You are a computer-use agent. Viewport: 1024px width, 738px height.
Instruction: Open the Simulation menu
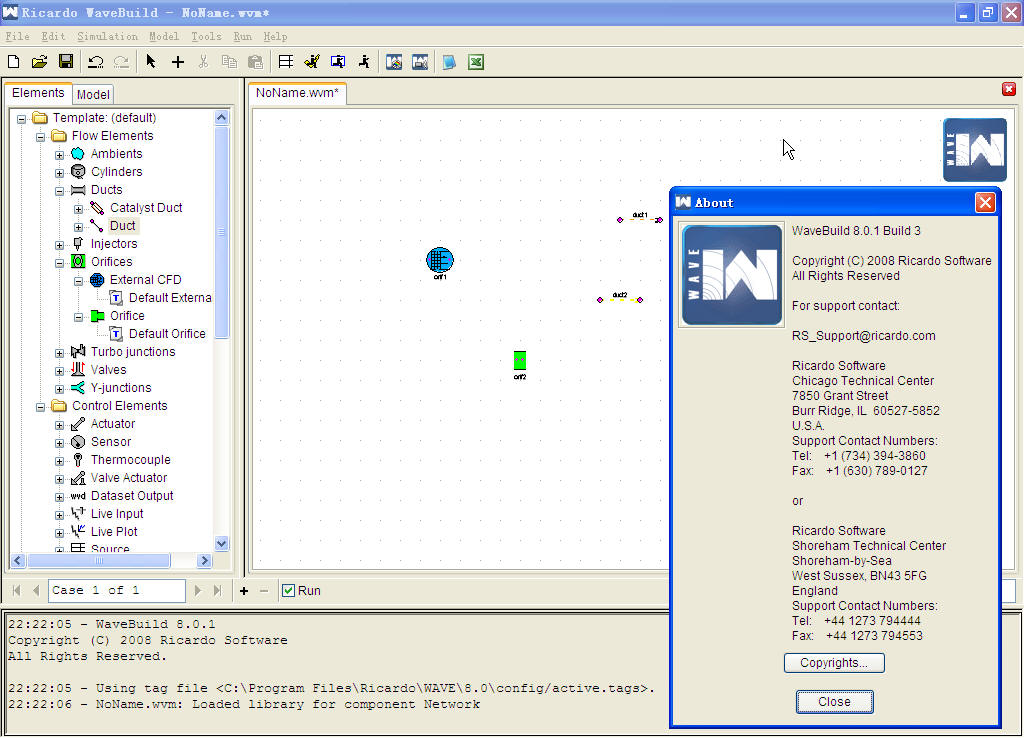pos(107,37)
